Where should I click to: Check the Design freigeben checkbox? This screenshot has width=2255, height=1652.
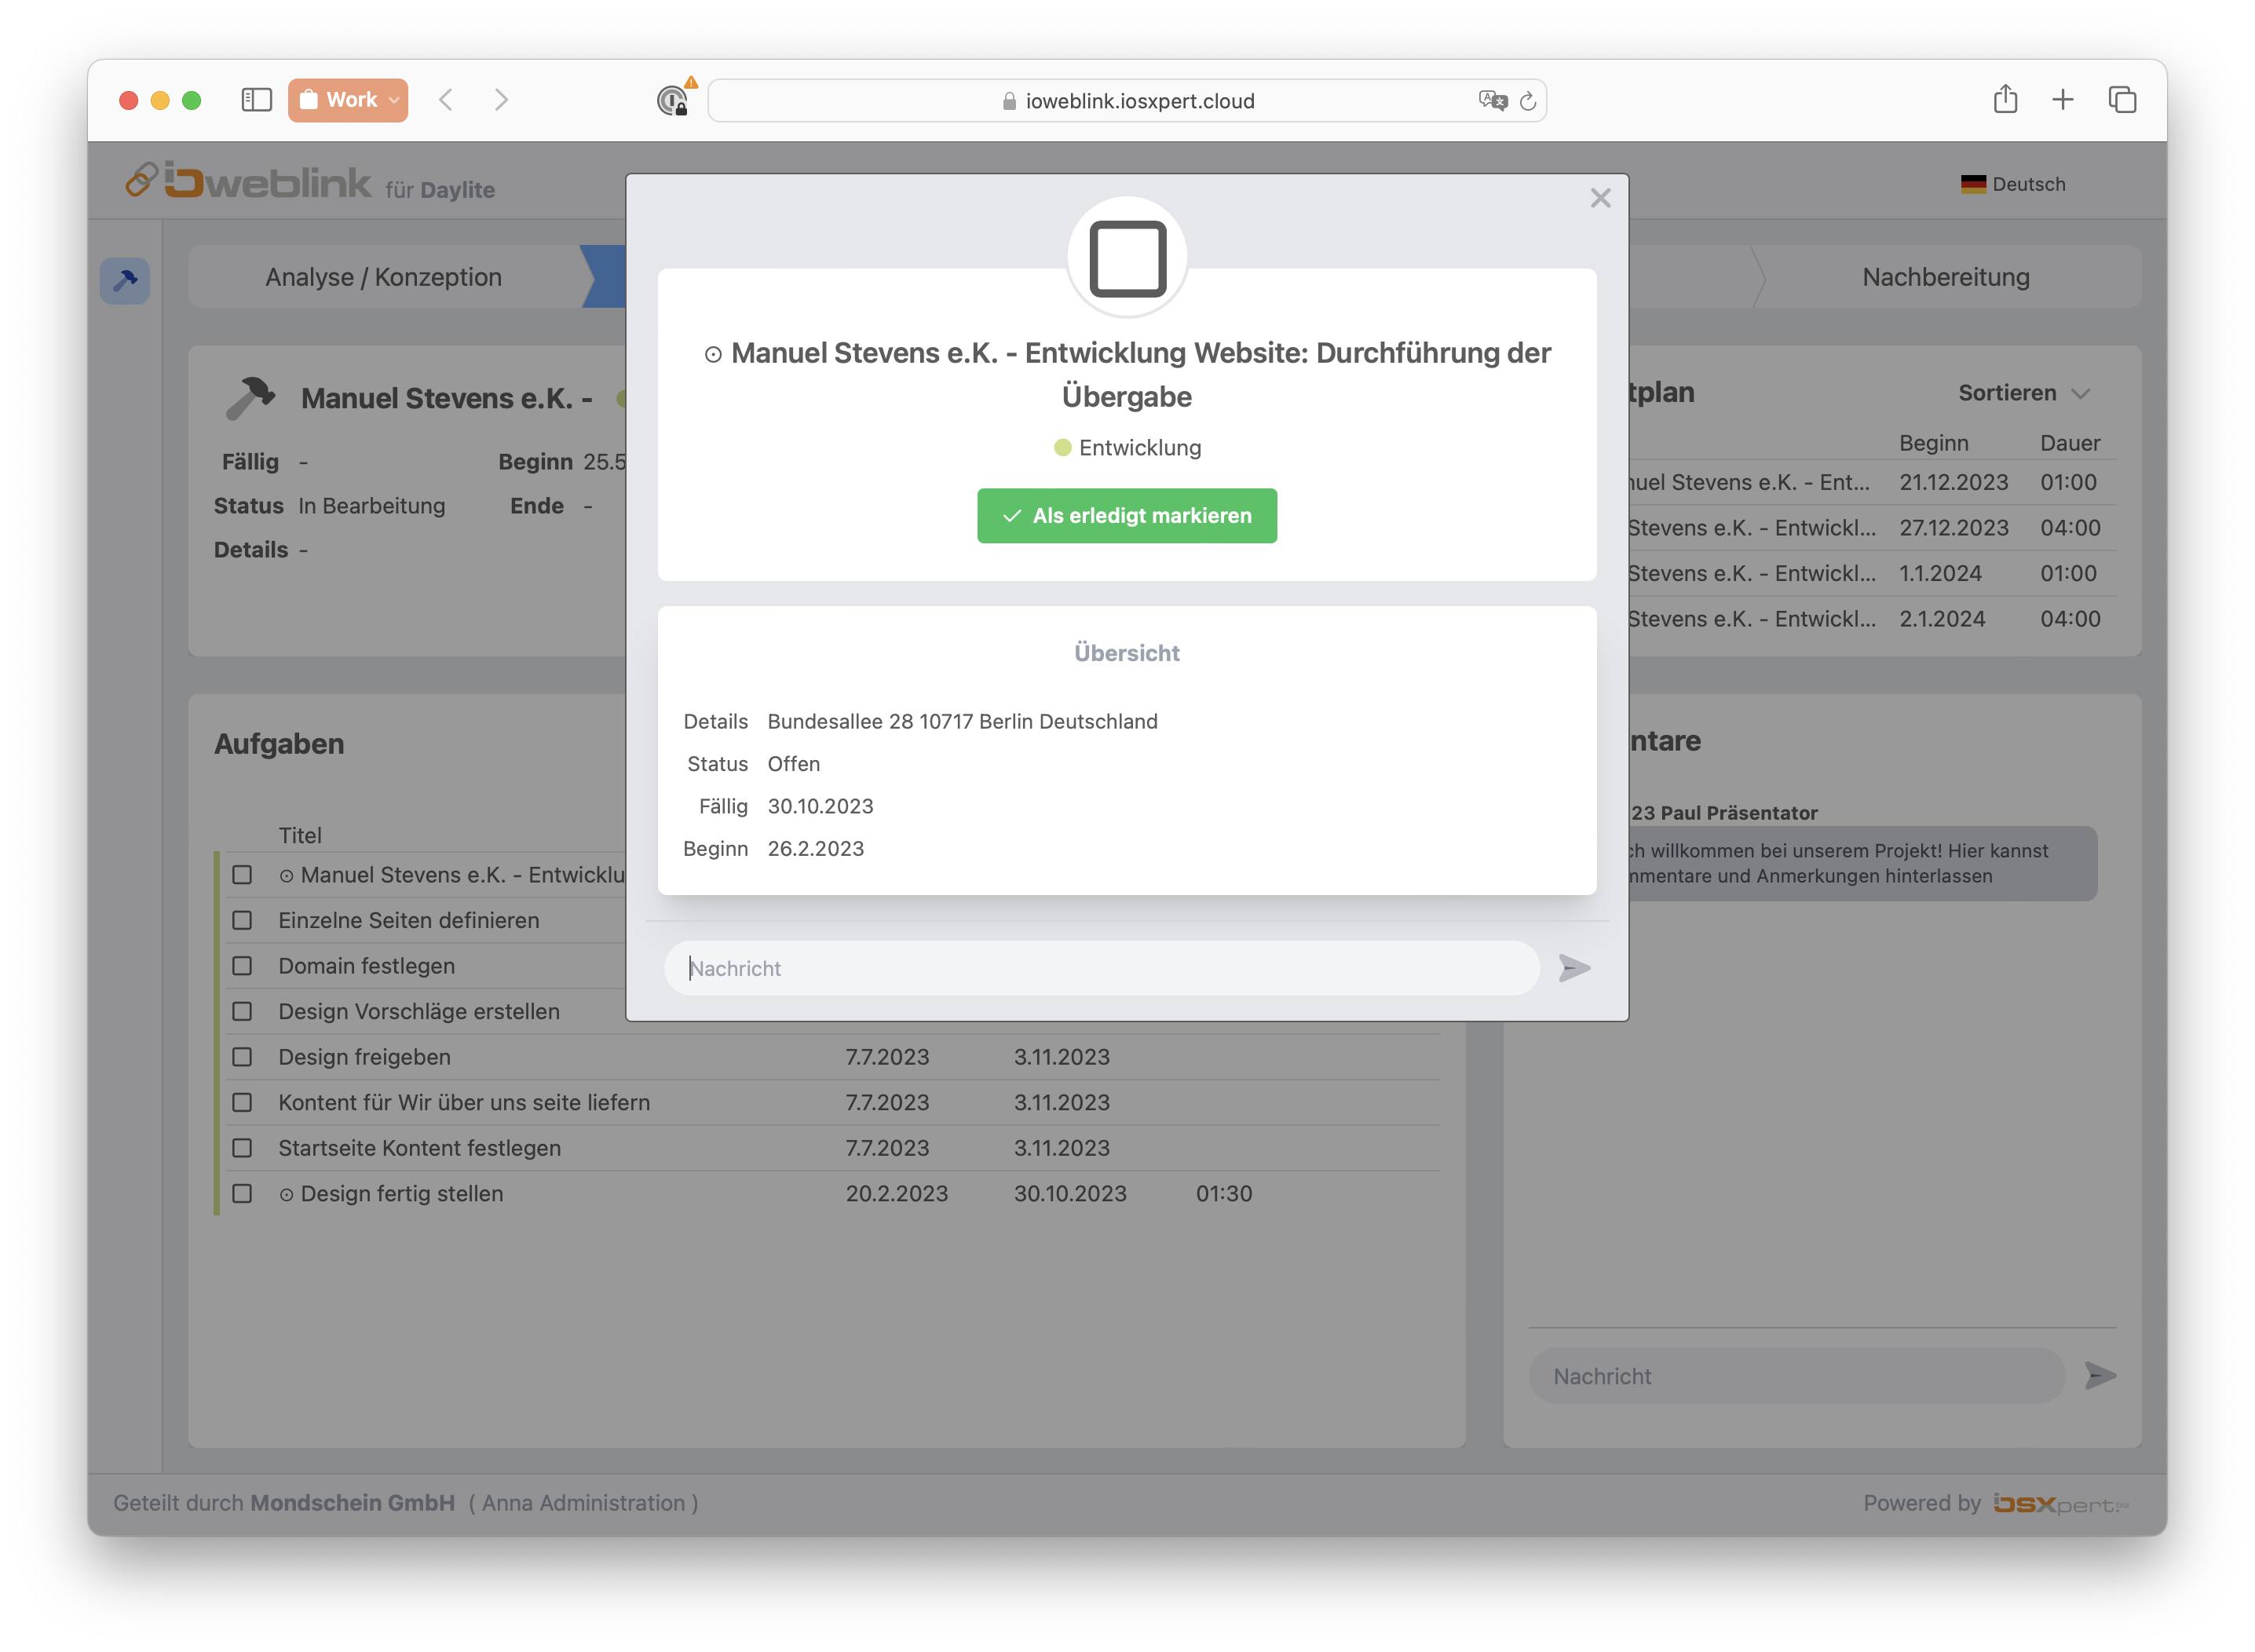tap(242, 1057)
